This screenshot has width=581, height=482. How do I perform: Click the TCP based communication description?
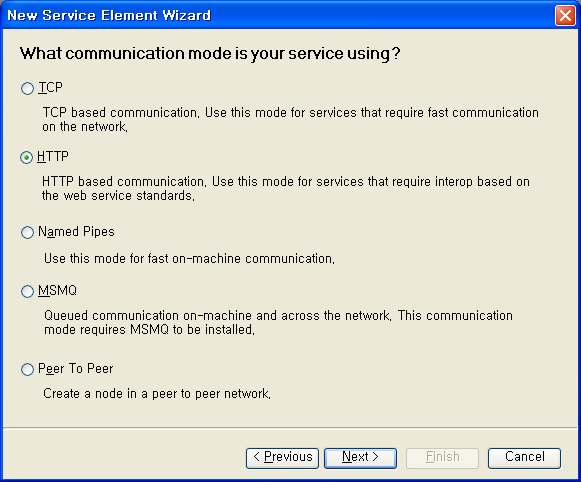pos(290,119)
